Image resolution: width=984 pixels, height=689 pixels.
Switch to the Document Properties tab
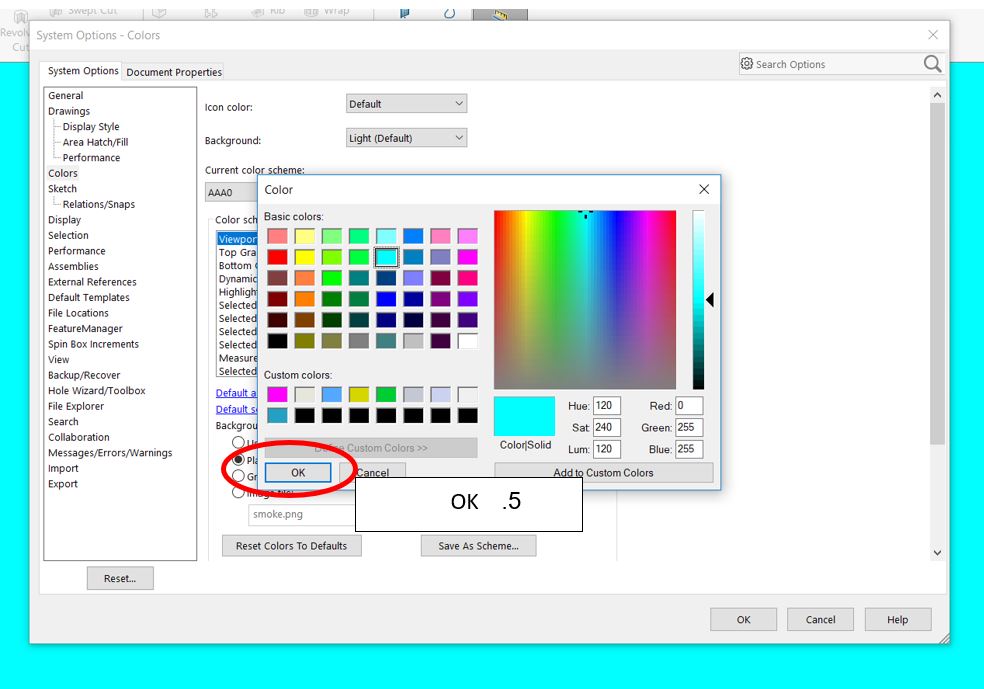click(174, 72)
